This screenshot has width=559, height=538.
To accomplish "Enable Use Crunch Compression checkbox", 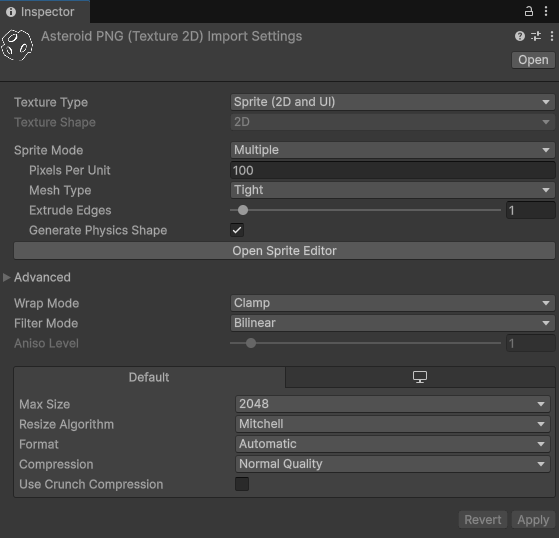I will [x=242, y=484].
